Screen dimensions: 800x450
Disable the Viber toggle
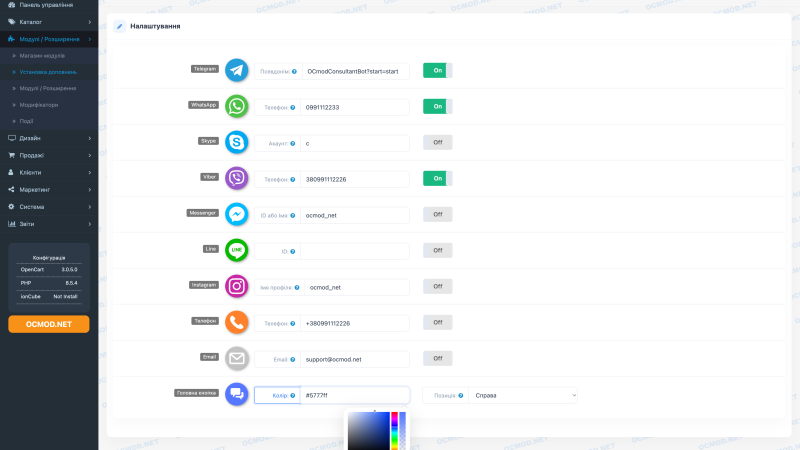click(438, 178)
